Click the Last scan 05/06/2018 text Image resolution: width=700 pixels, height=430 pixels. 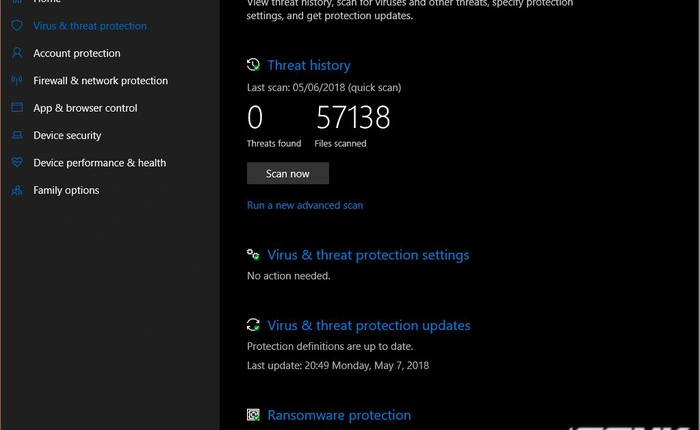coord(324,88)
